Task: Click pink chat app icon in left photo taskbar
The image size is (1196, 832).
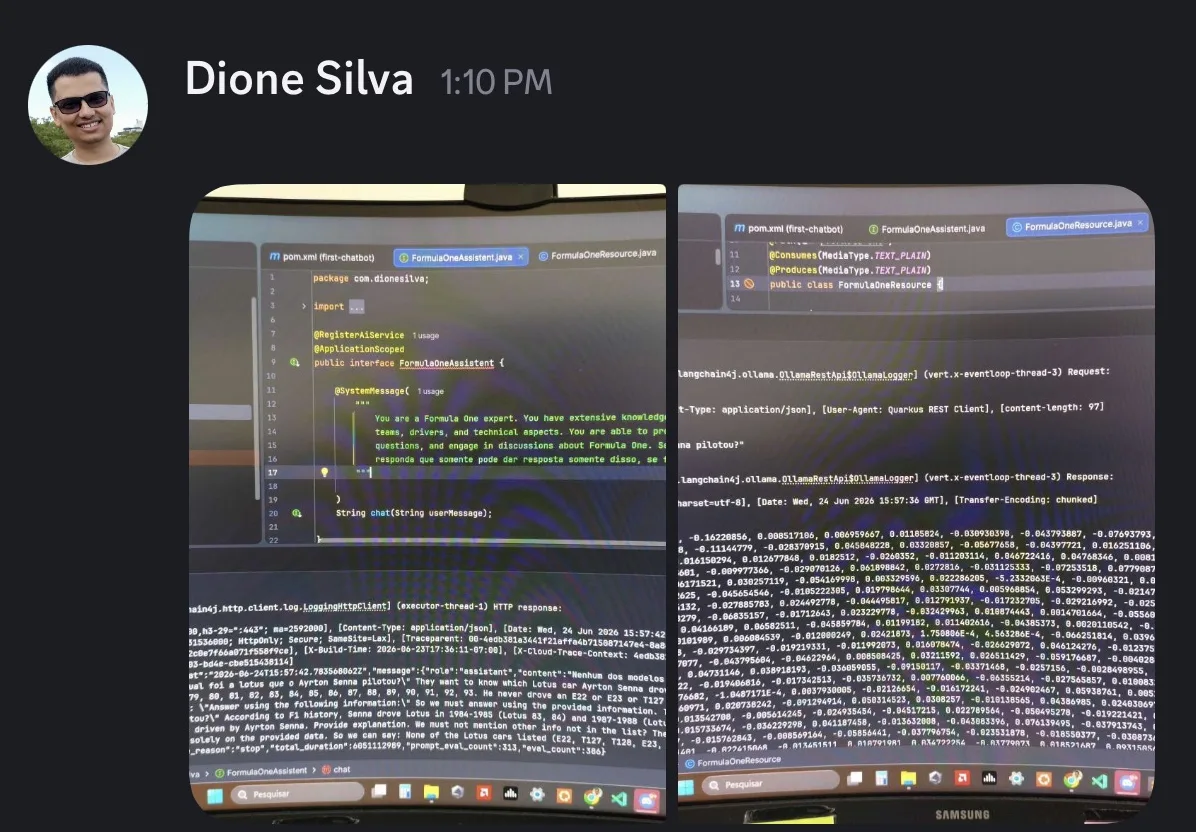Action: point(647,801)
